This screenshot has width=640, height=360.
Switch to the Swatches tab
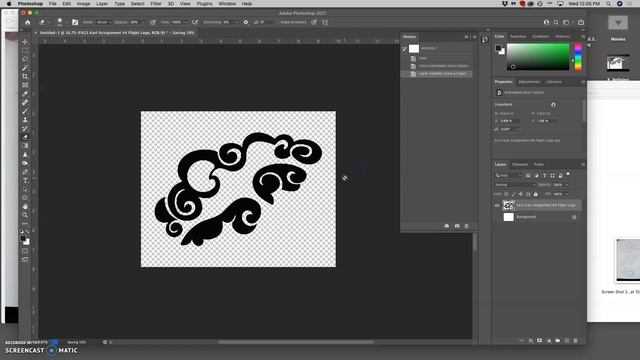[518, 36]
